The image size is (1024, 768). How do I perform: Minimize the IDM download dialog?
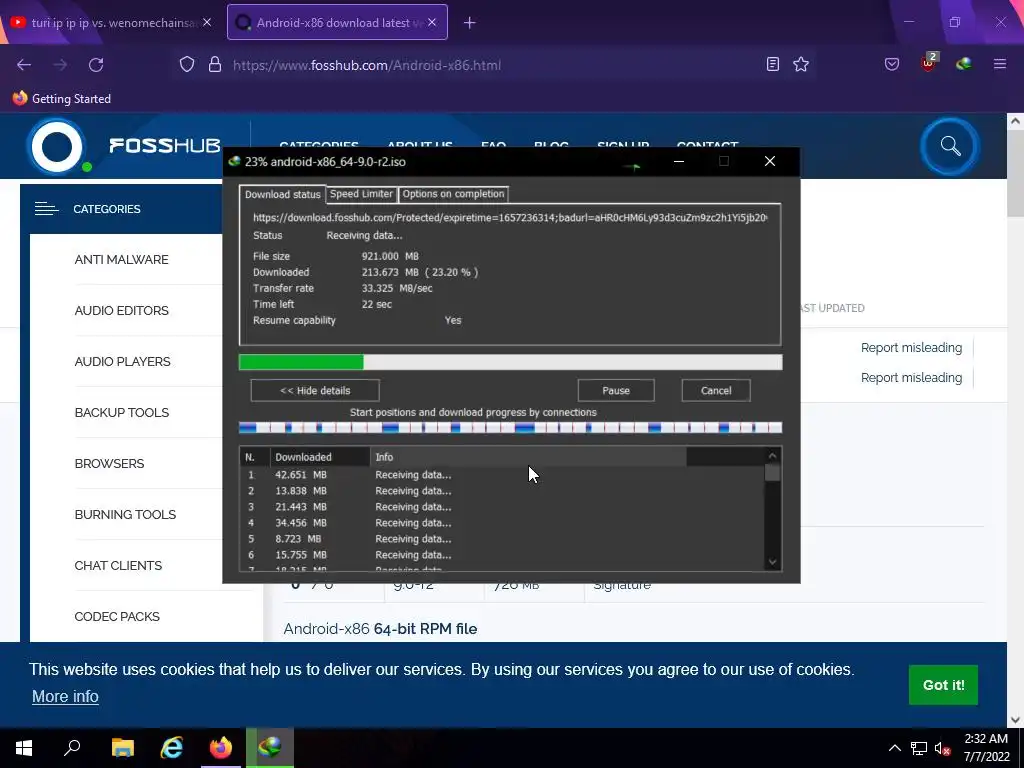679,161
